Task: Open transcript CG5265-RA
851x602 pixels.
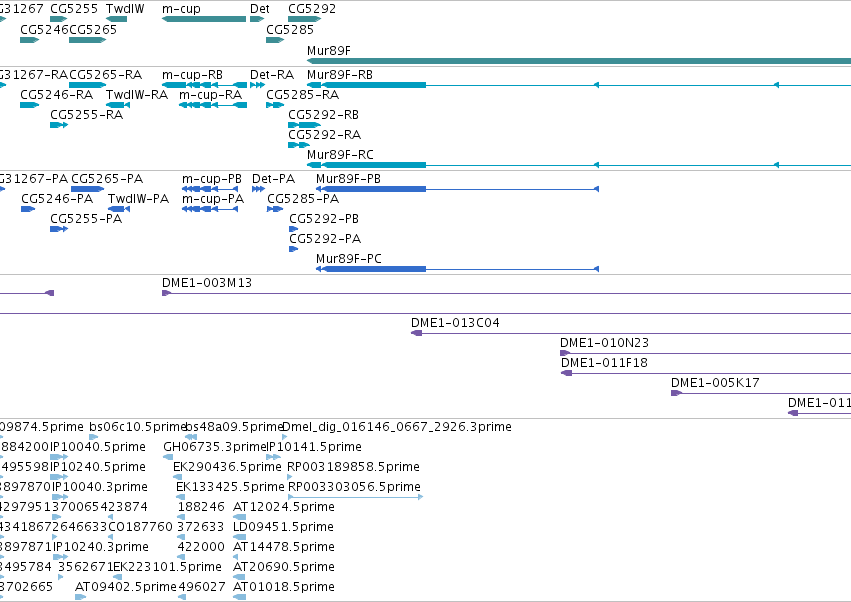Action: click(x=87, y=85)
